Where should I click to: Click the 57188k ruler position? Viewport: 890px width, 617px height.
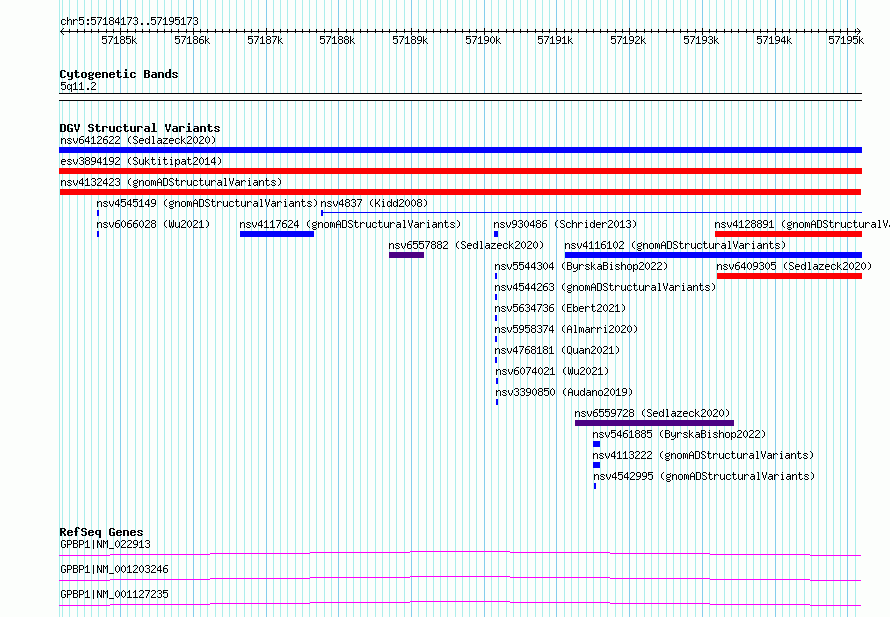pos(337,40)
